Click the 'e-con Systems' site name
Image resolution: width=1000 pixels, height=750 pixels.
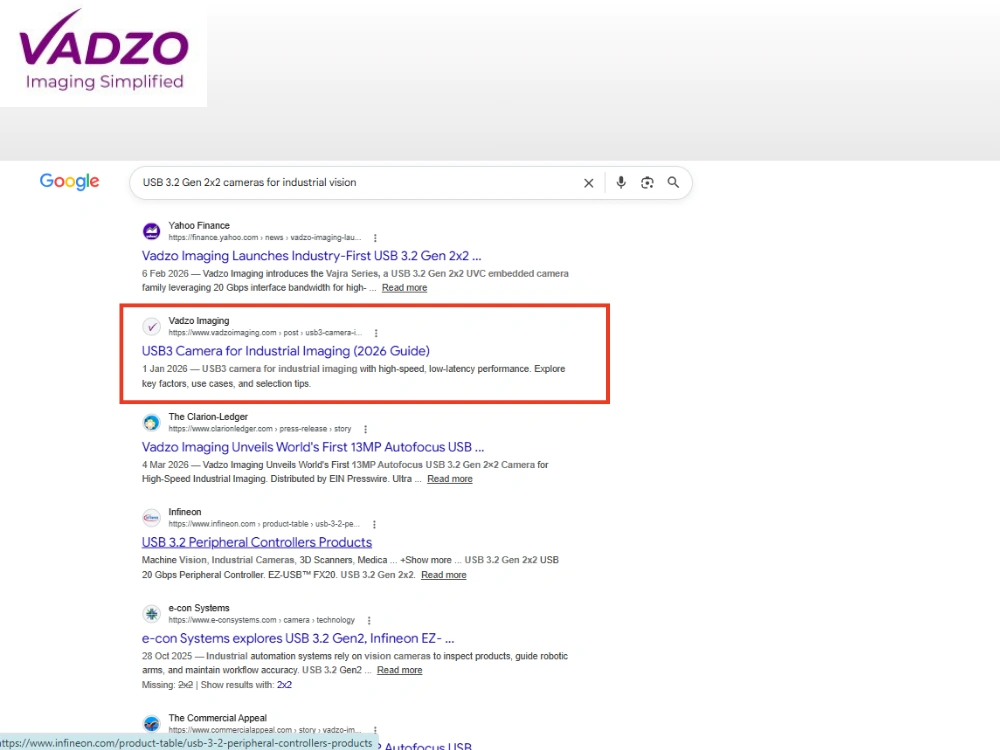click(x=198, y=608)
